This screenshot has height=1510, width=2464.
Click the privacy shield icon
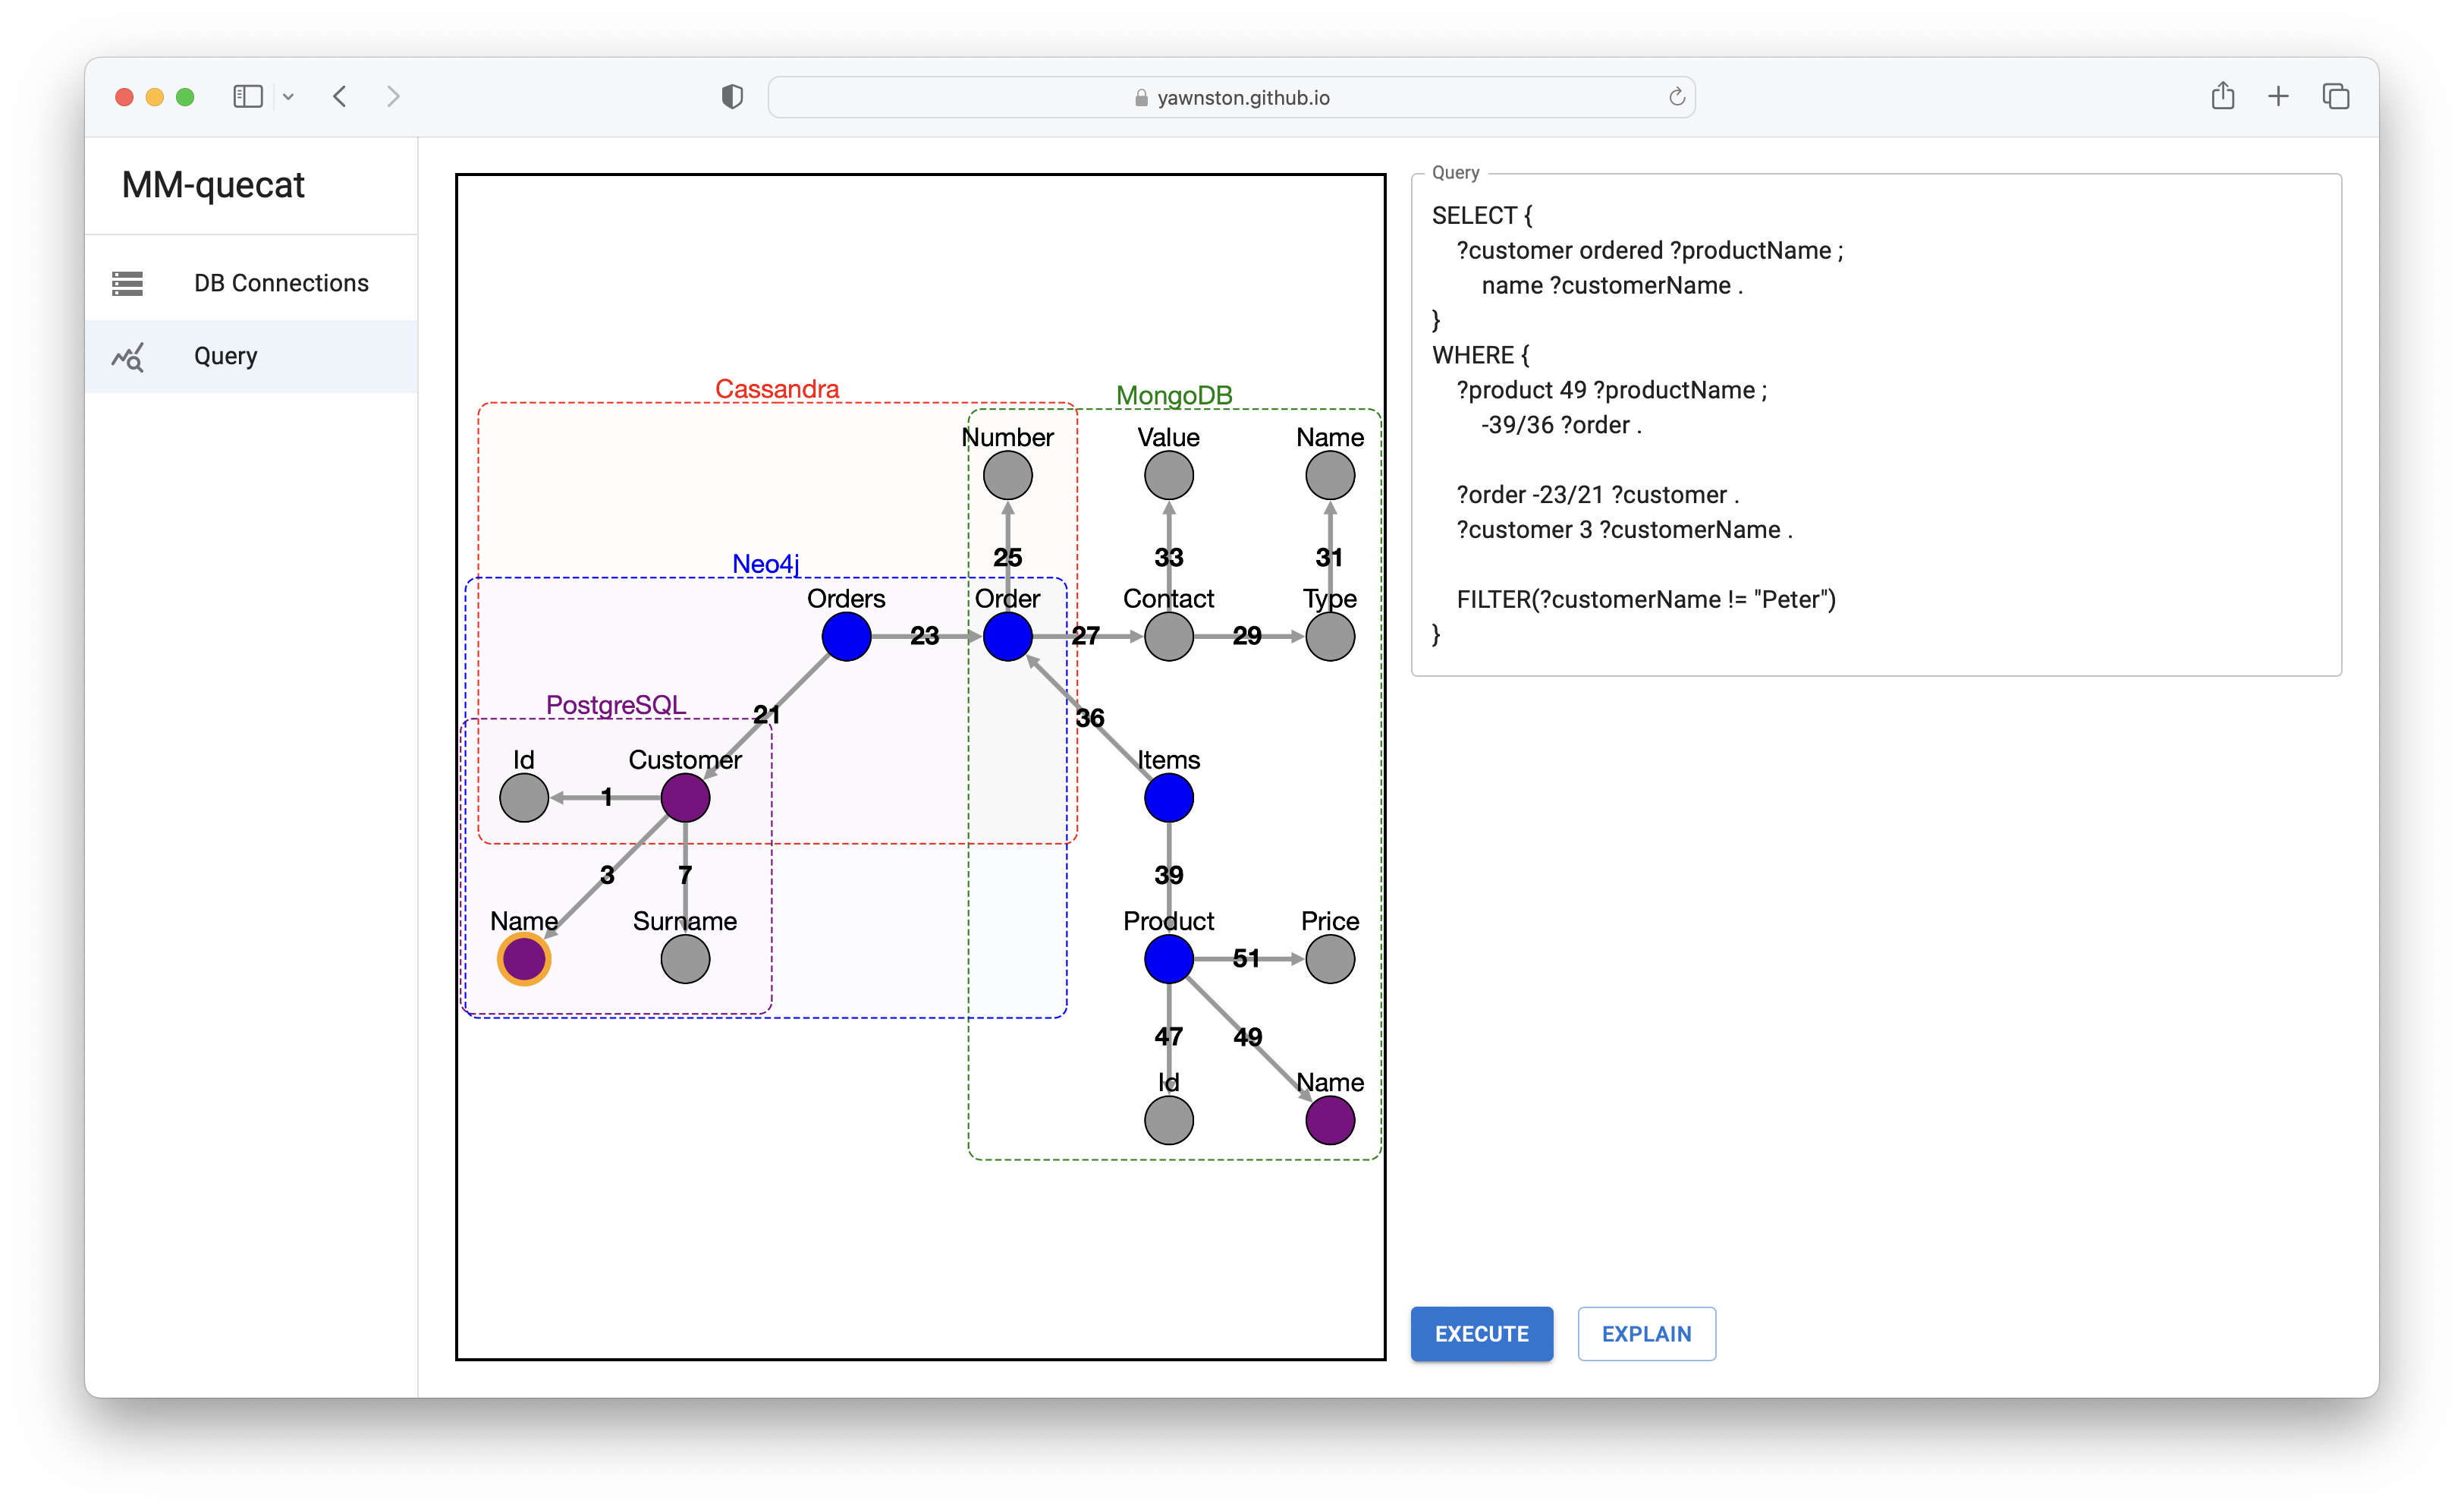click(732, 96)
